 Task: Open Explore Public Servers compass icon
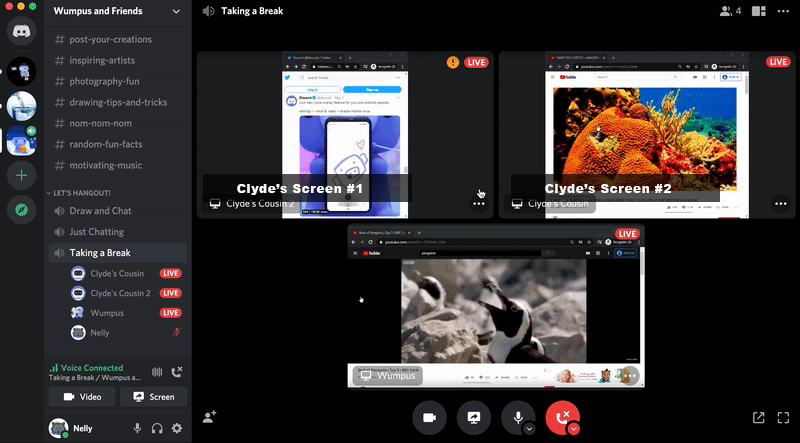[x=21, y=210]
